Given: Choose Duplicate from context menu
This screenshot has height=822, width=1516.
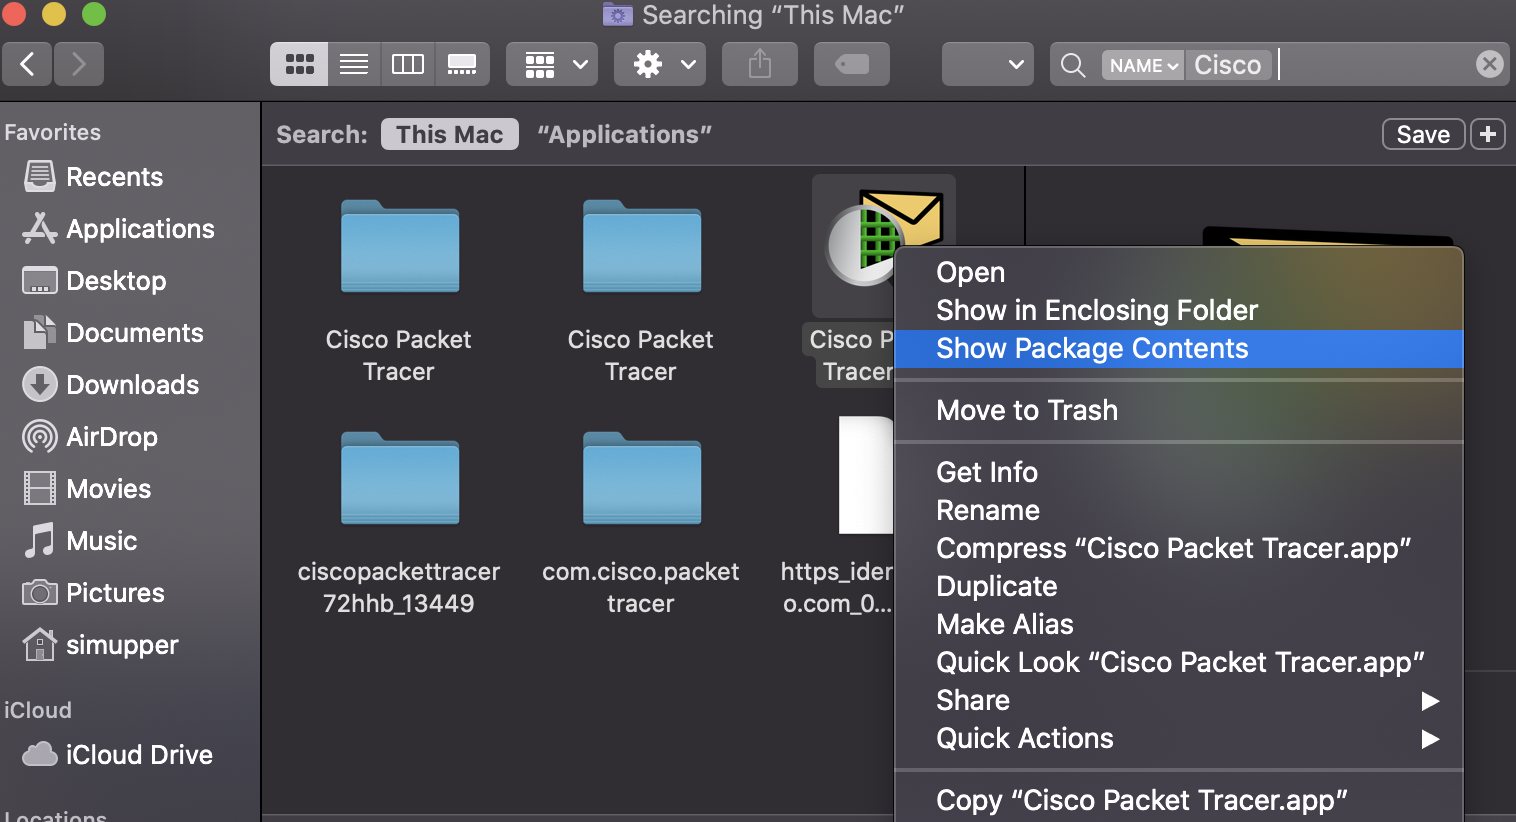Looking at the screenshot, I should (1178, 586).
